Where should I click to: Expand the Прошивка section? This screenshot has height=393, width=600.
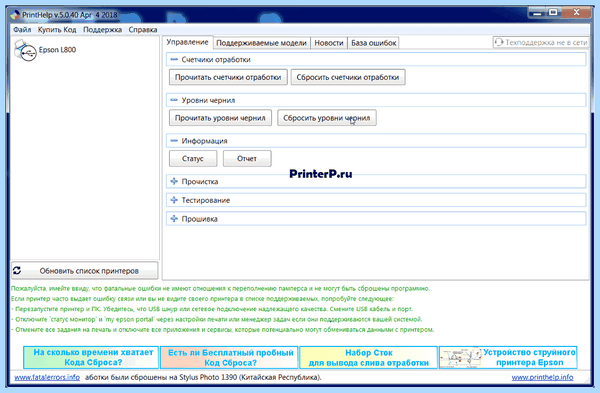(x=174, y=219)
